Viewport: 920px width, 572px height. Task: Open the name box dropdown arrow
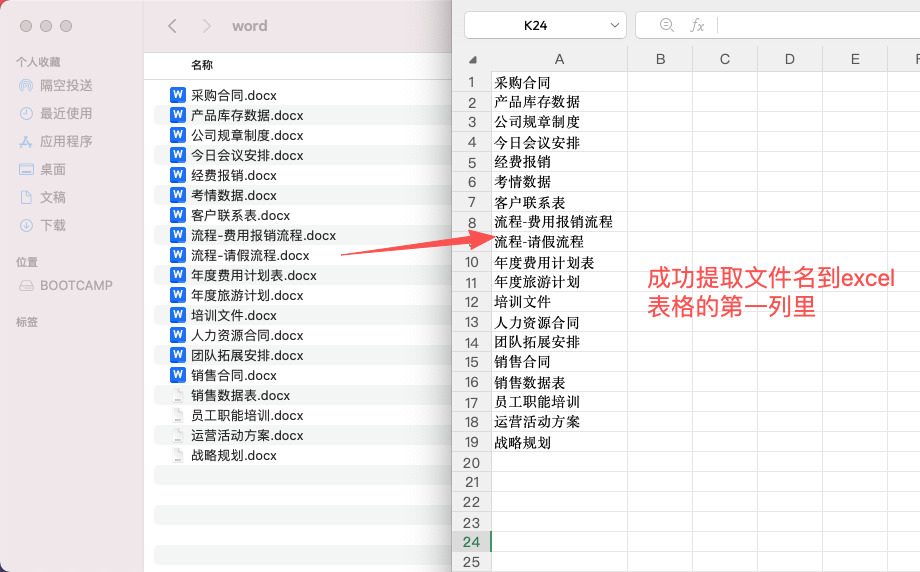614,25
